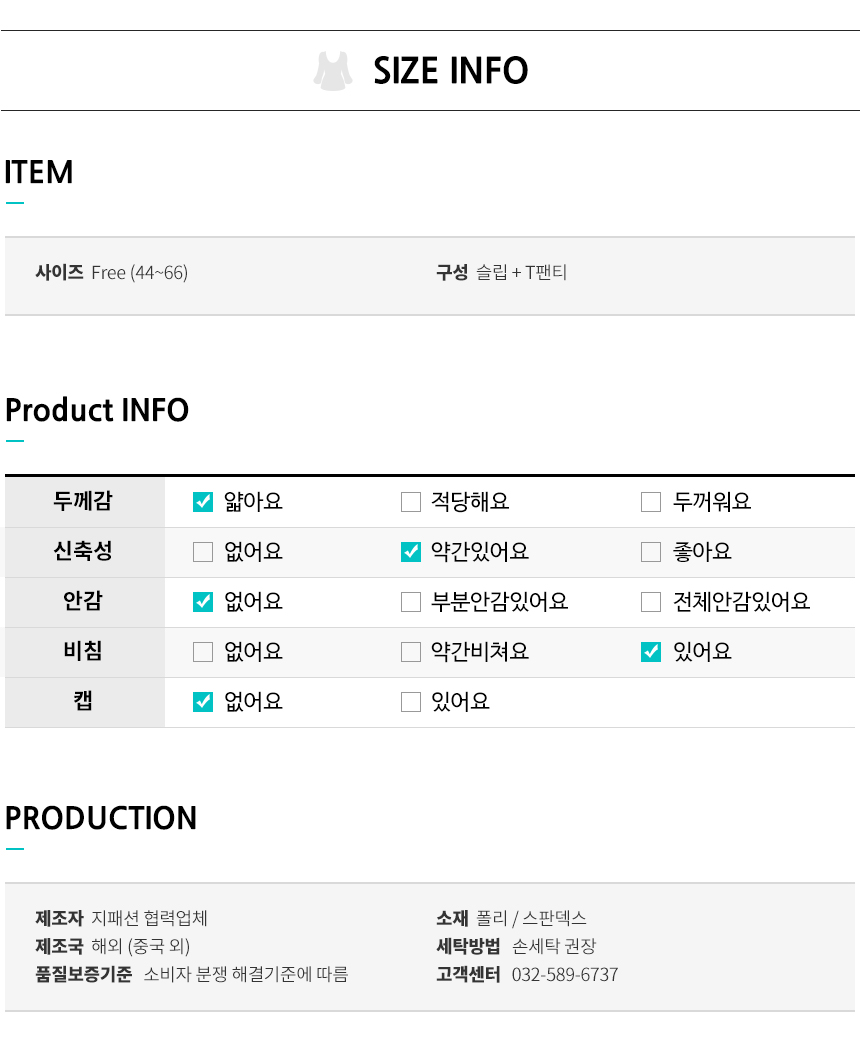The width and height of the screenshot is (860, 1050).
Task: Toggle the 없어요 checkbox in 비침 row
Action: tap(203, 652)
